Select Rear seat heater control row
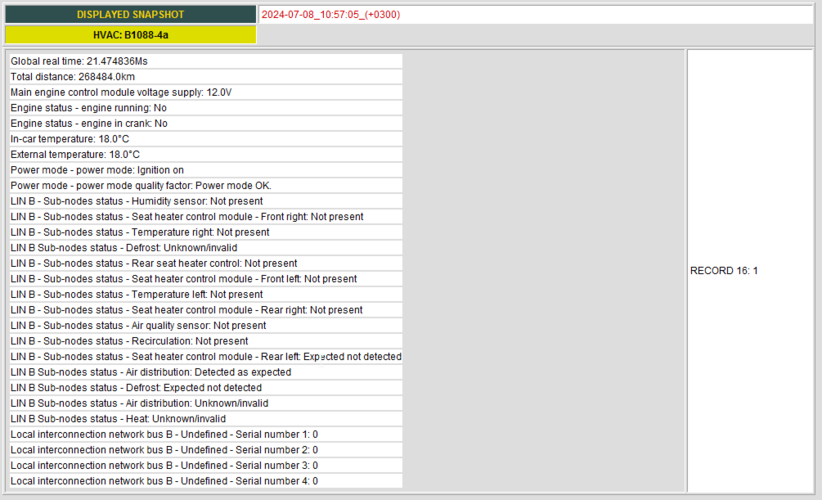This screenshot has width=822, height=500. (x=206, y=264)
